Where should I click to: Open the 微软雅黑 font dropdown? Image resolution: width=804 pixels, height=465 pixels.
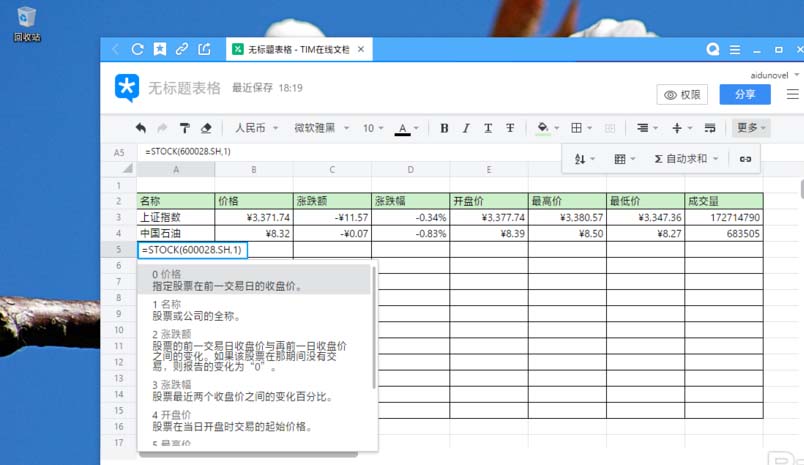[x=321, y=128]
